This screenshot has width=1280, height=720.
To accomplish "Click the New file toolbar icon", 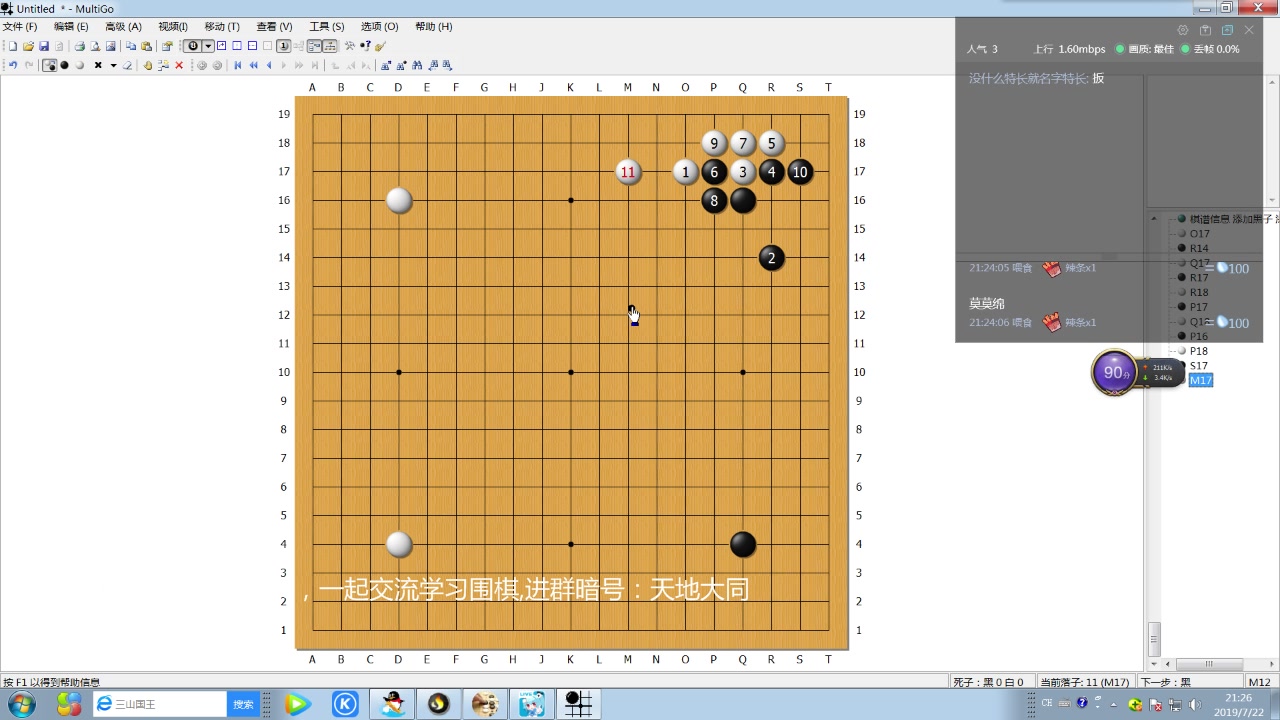I will point(13,46).
